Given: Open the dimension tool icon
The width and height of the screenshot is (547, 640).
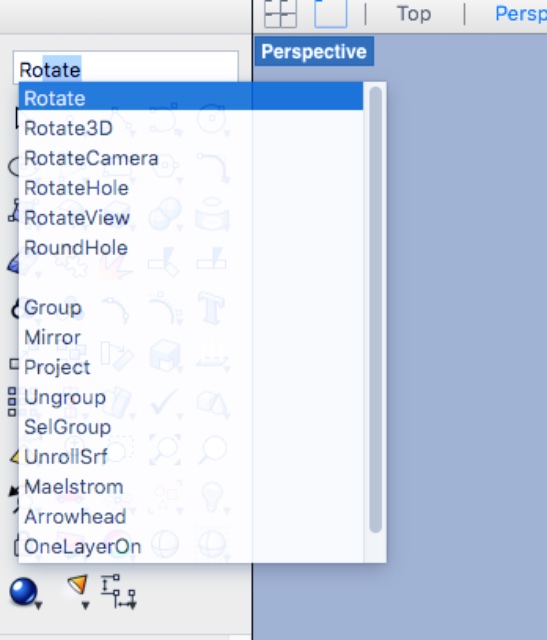Looking at the screenshot, I should 118,591.
